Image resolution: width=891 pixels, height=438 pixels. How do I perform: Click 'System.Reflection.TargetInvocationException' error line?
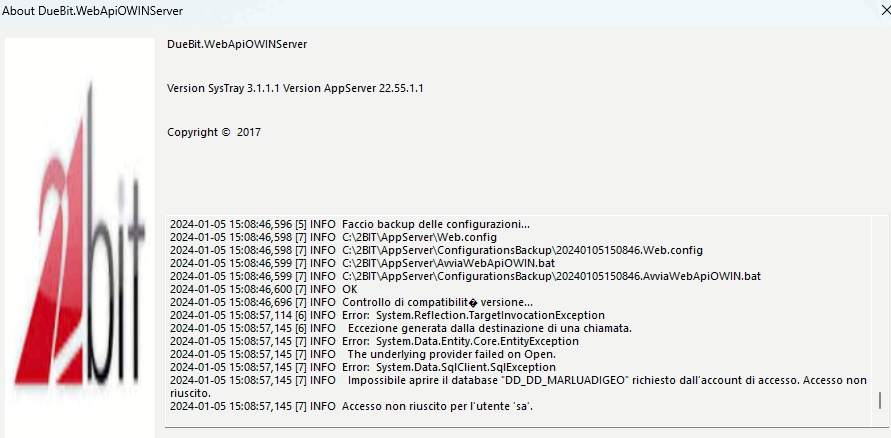[x=388, y=315]
